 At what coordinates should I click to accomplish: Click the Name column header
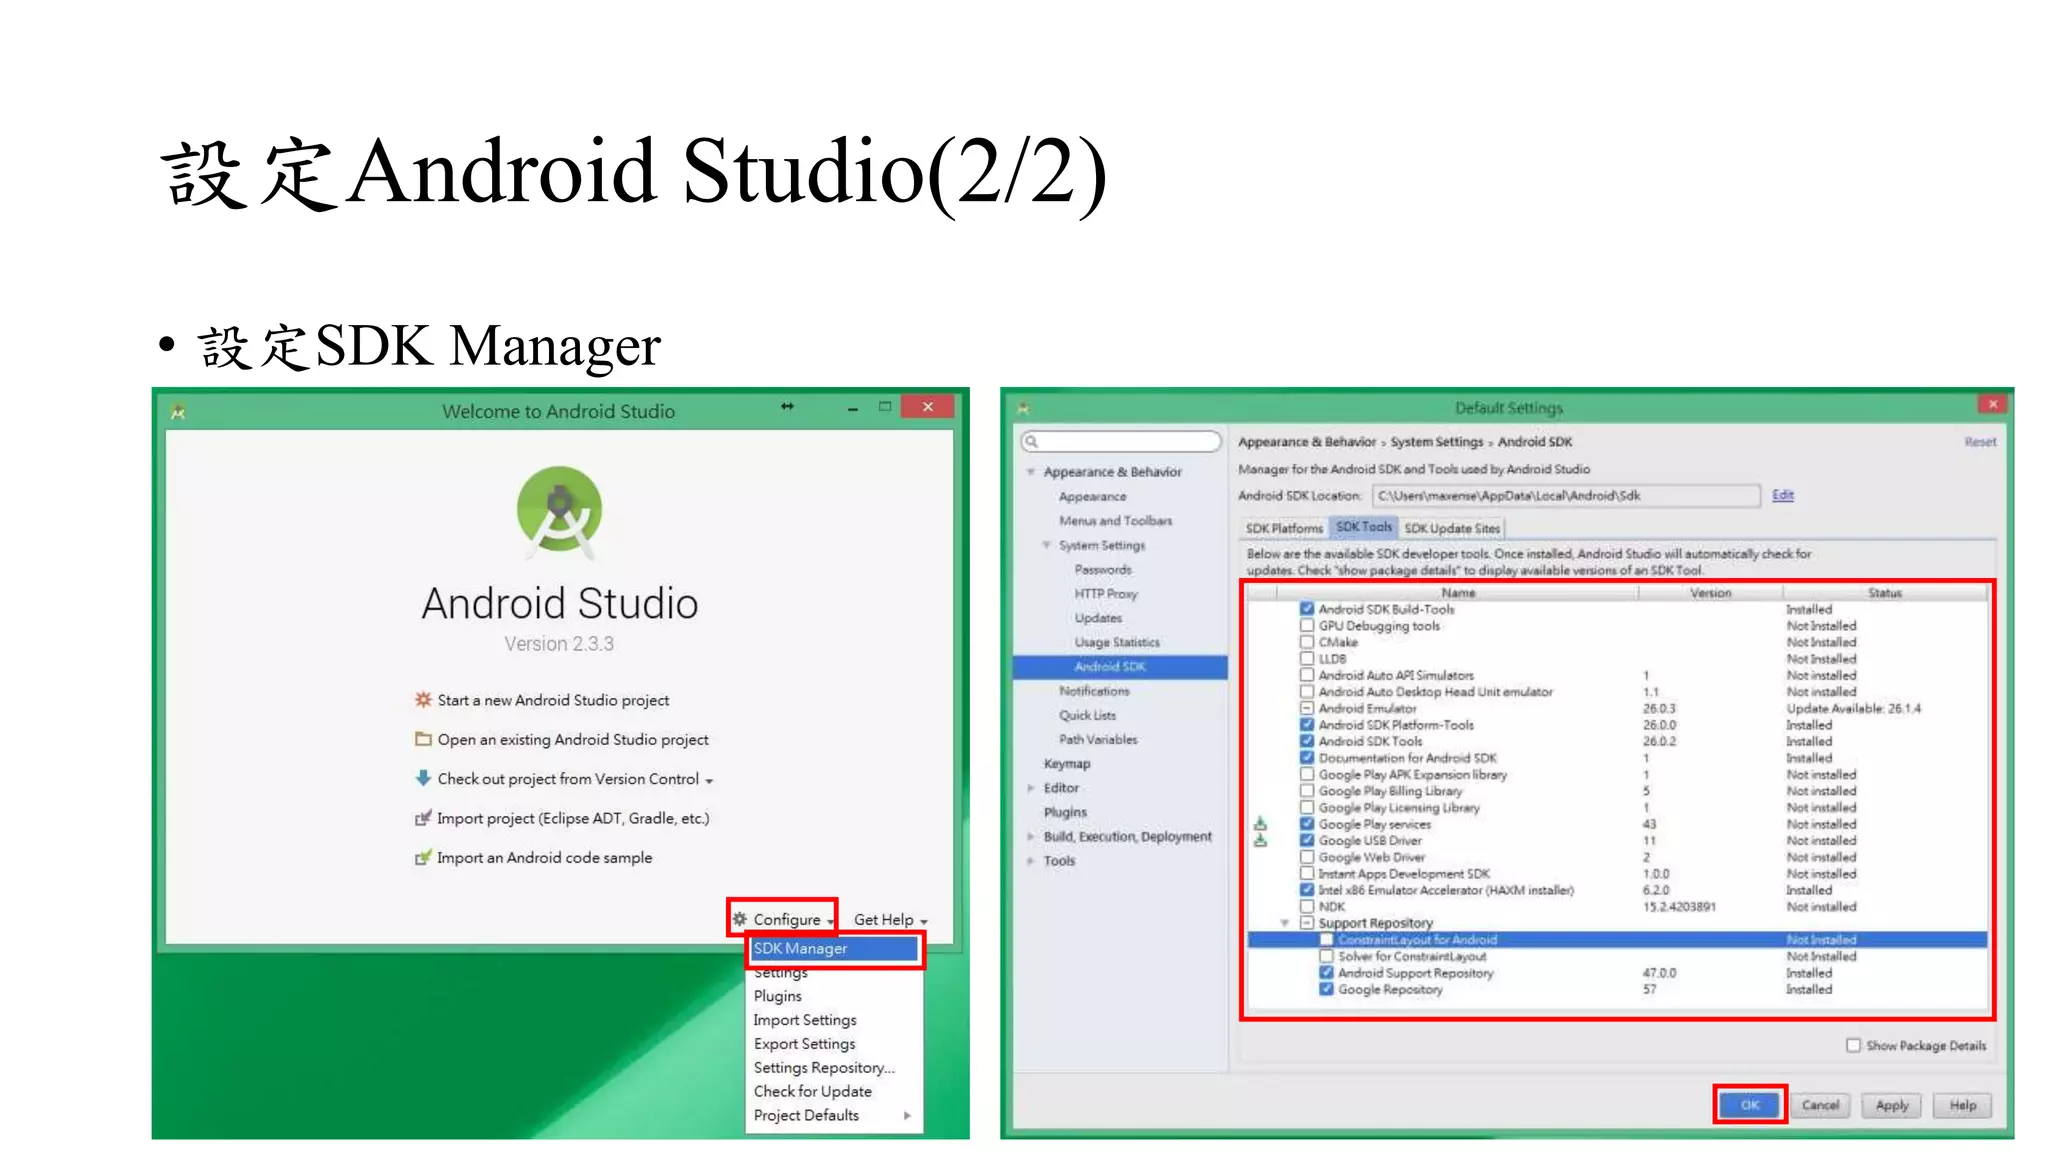pos(1458,593)
